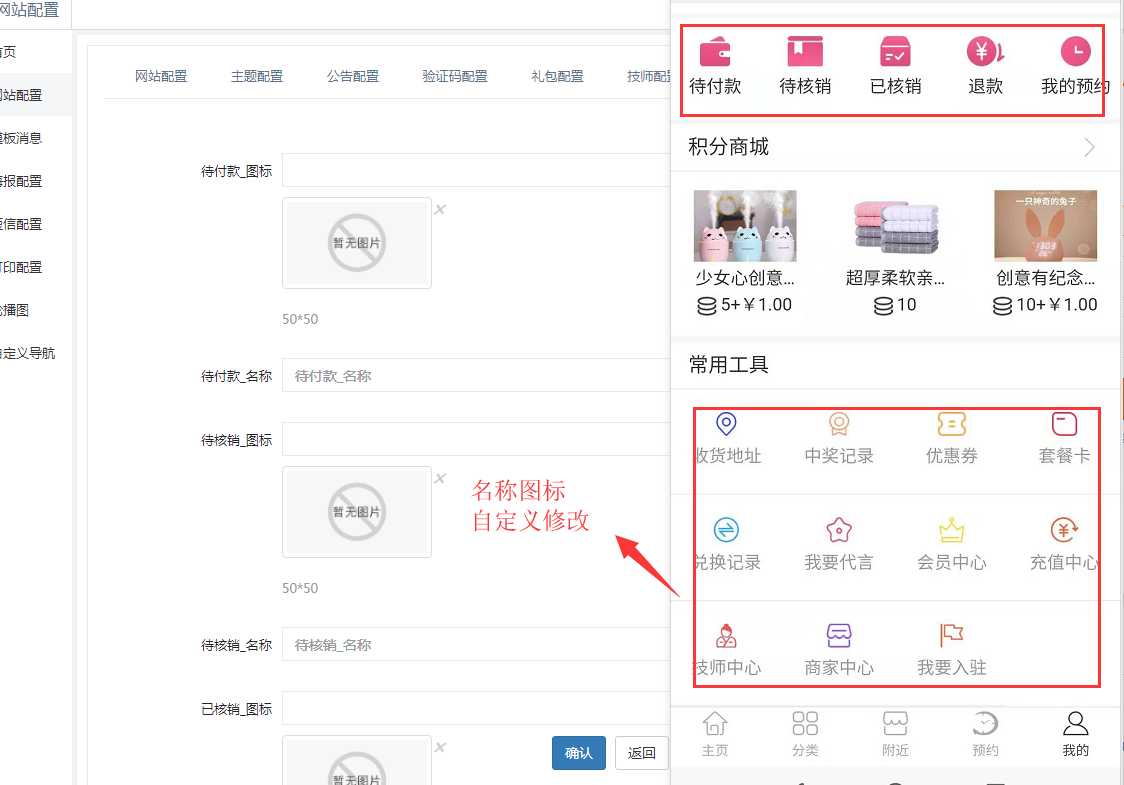
Task: Open 轮播图 in the left sidebar
Action: tap(15, 310)
